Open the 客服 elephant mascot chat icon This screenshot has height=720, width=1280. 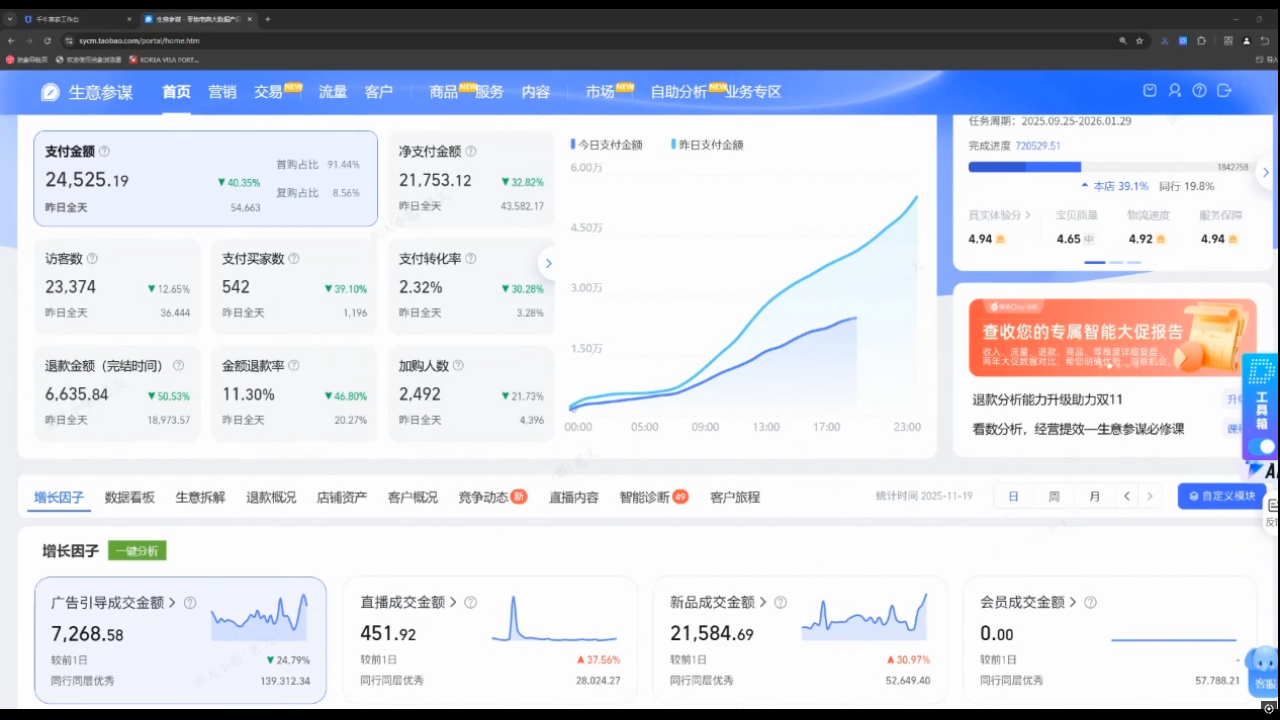1264,666
